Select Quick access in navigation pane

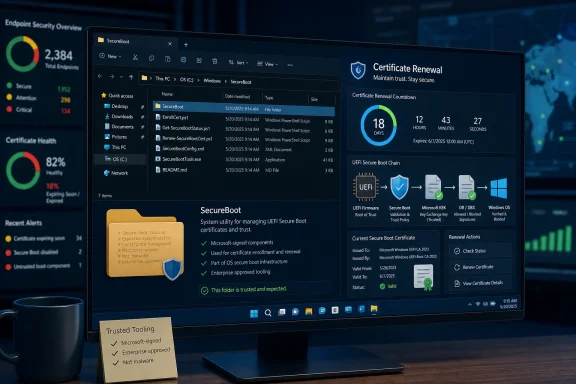pos(117,96)
